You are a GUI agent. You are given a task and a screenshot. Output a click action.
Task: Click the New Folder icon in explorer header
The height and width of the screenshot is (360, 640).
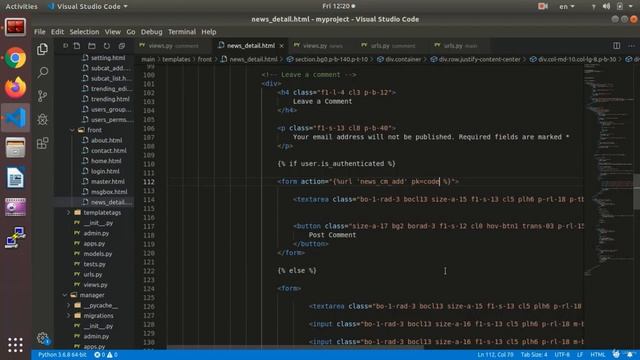92,46
